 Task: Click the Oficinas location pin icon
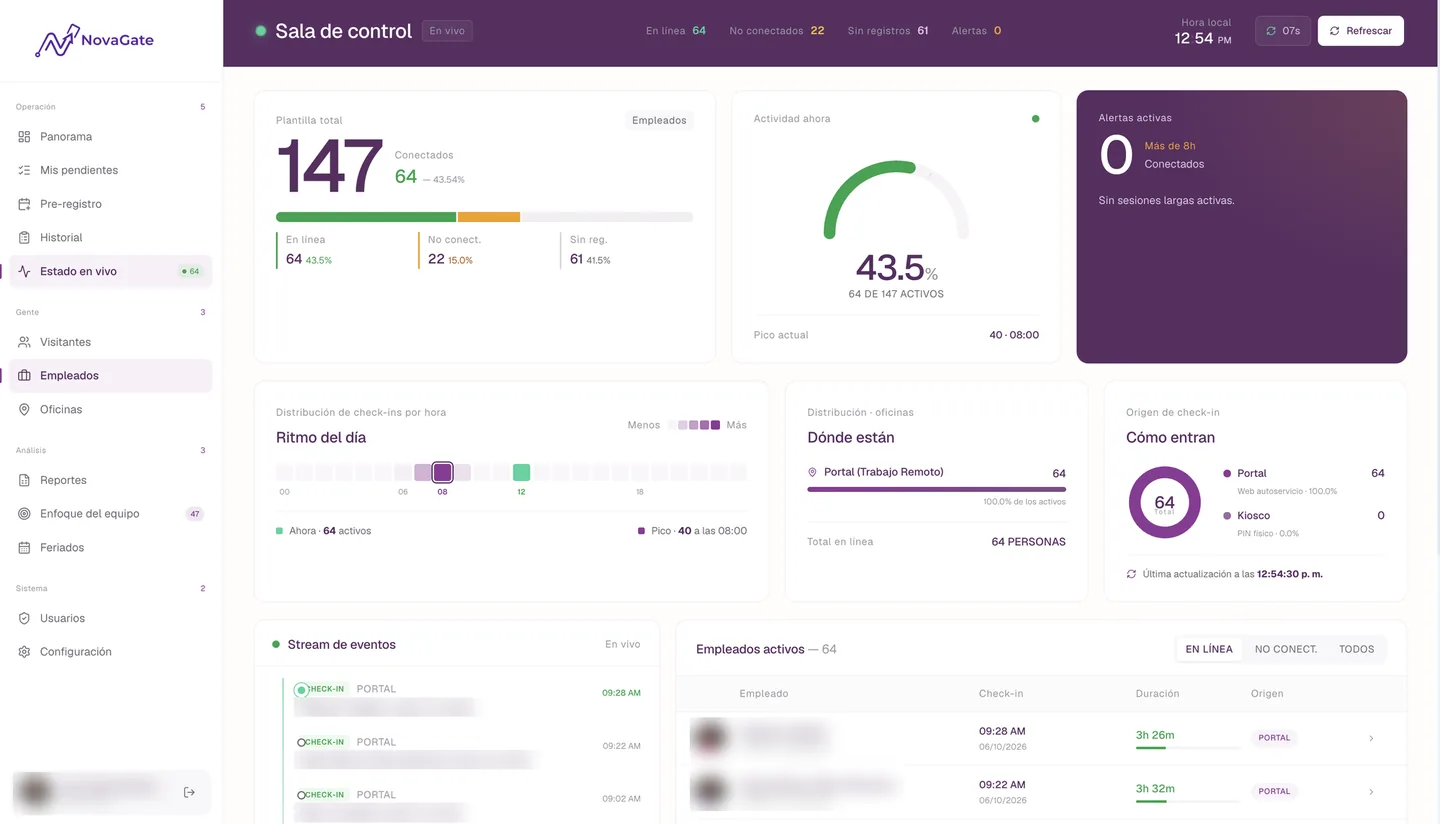[24, 409]
